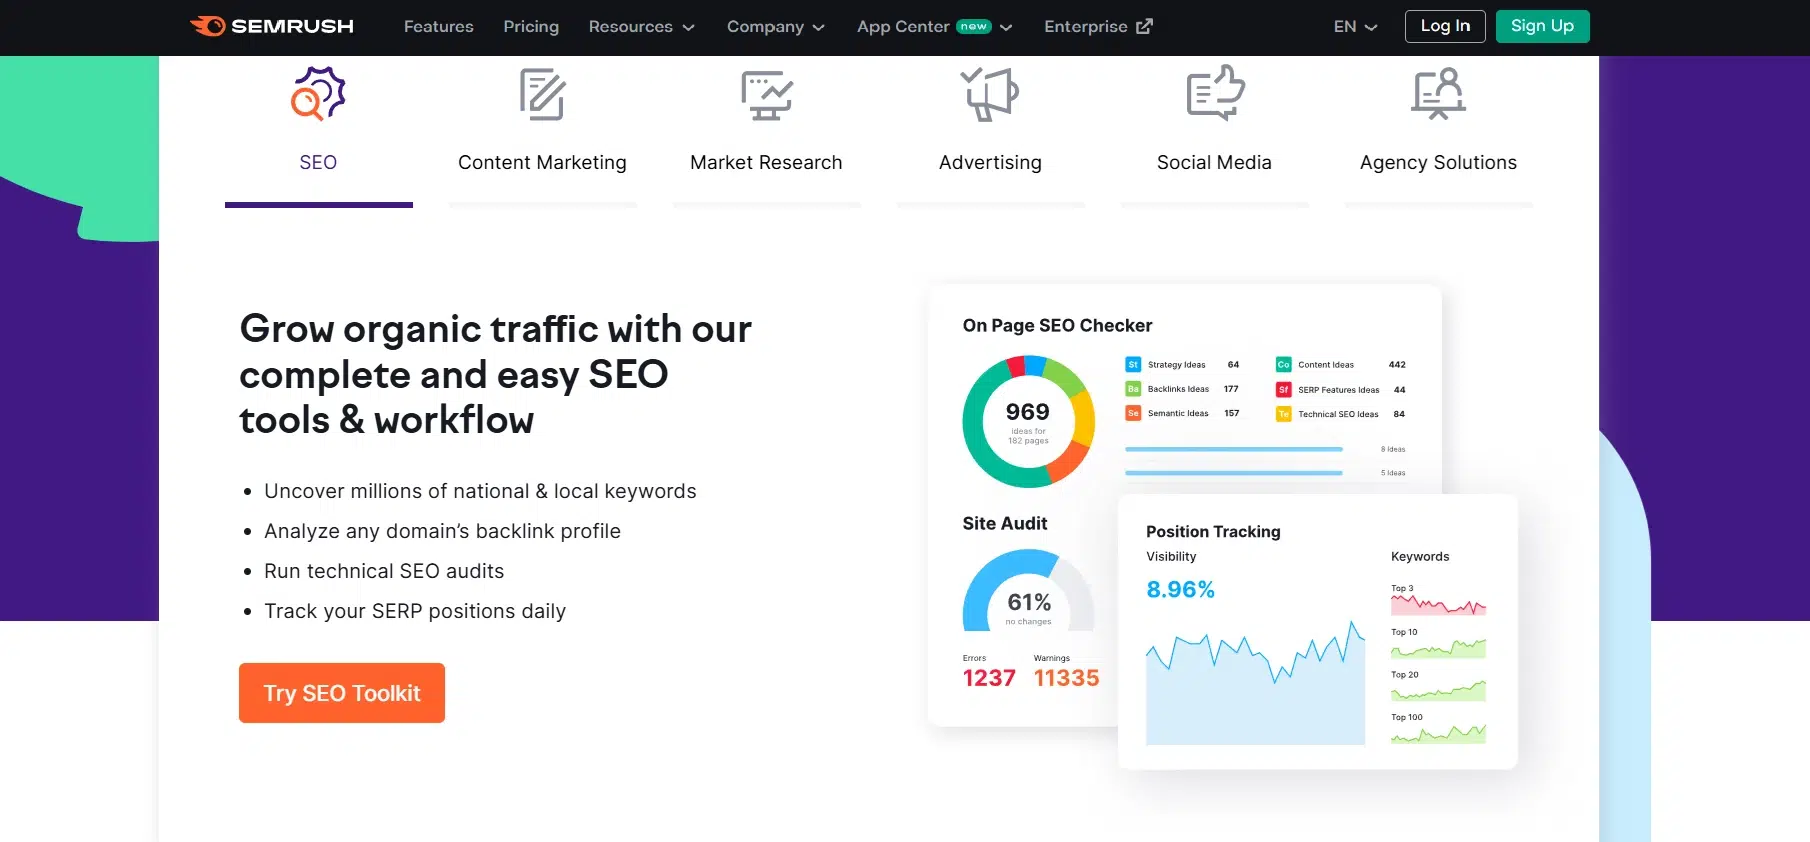The width and height of the screenshot is (1810, 842).
Task: Select the Content Marketing pencil icon
Action: [542, 94]
